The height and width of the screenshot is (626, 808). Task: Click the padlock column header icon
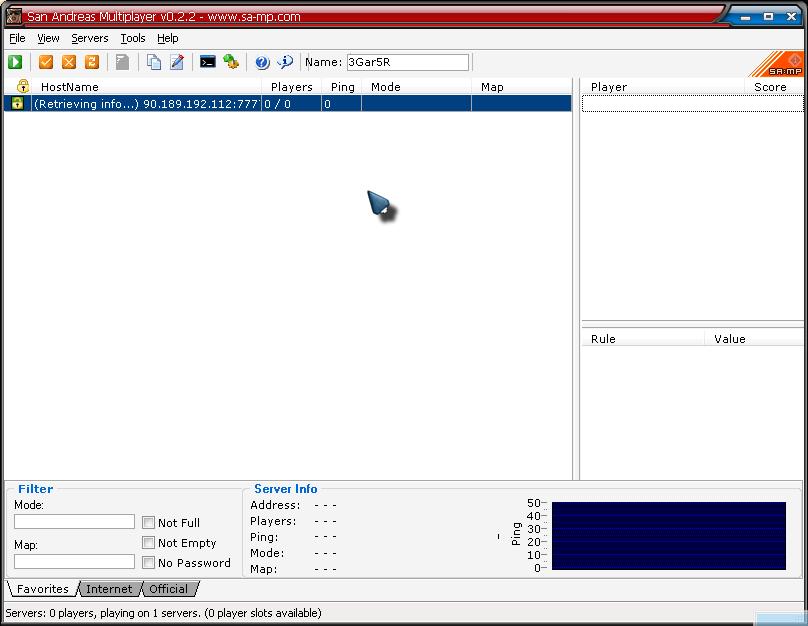coord(23,86)
